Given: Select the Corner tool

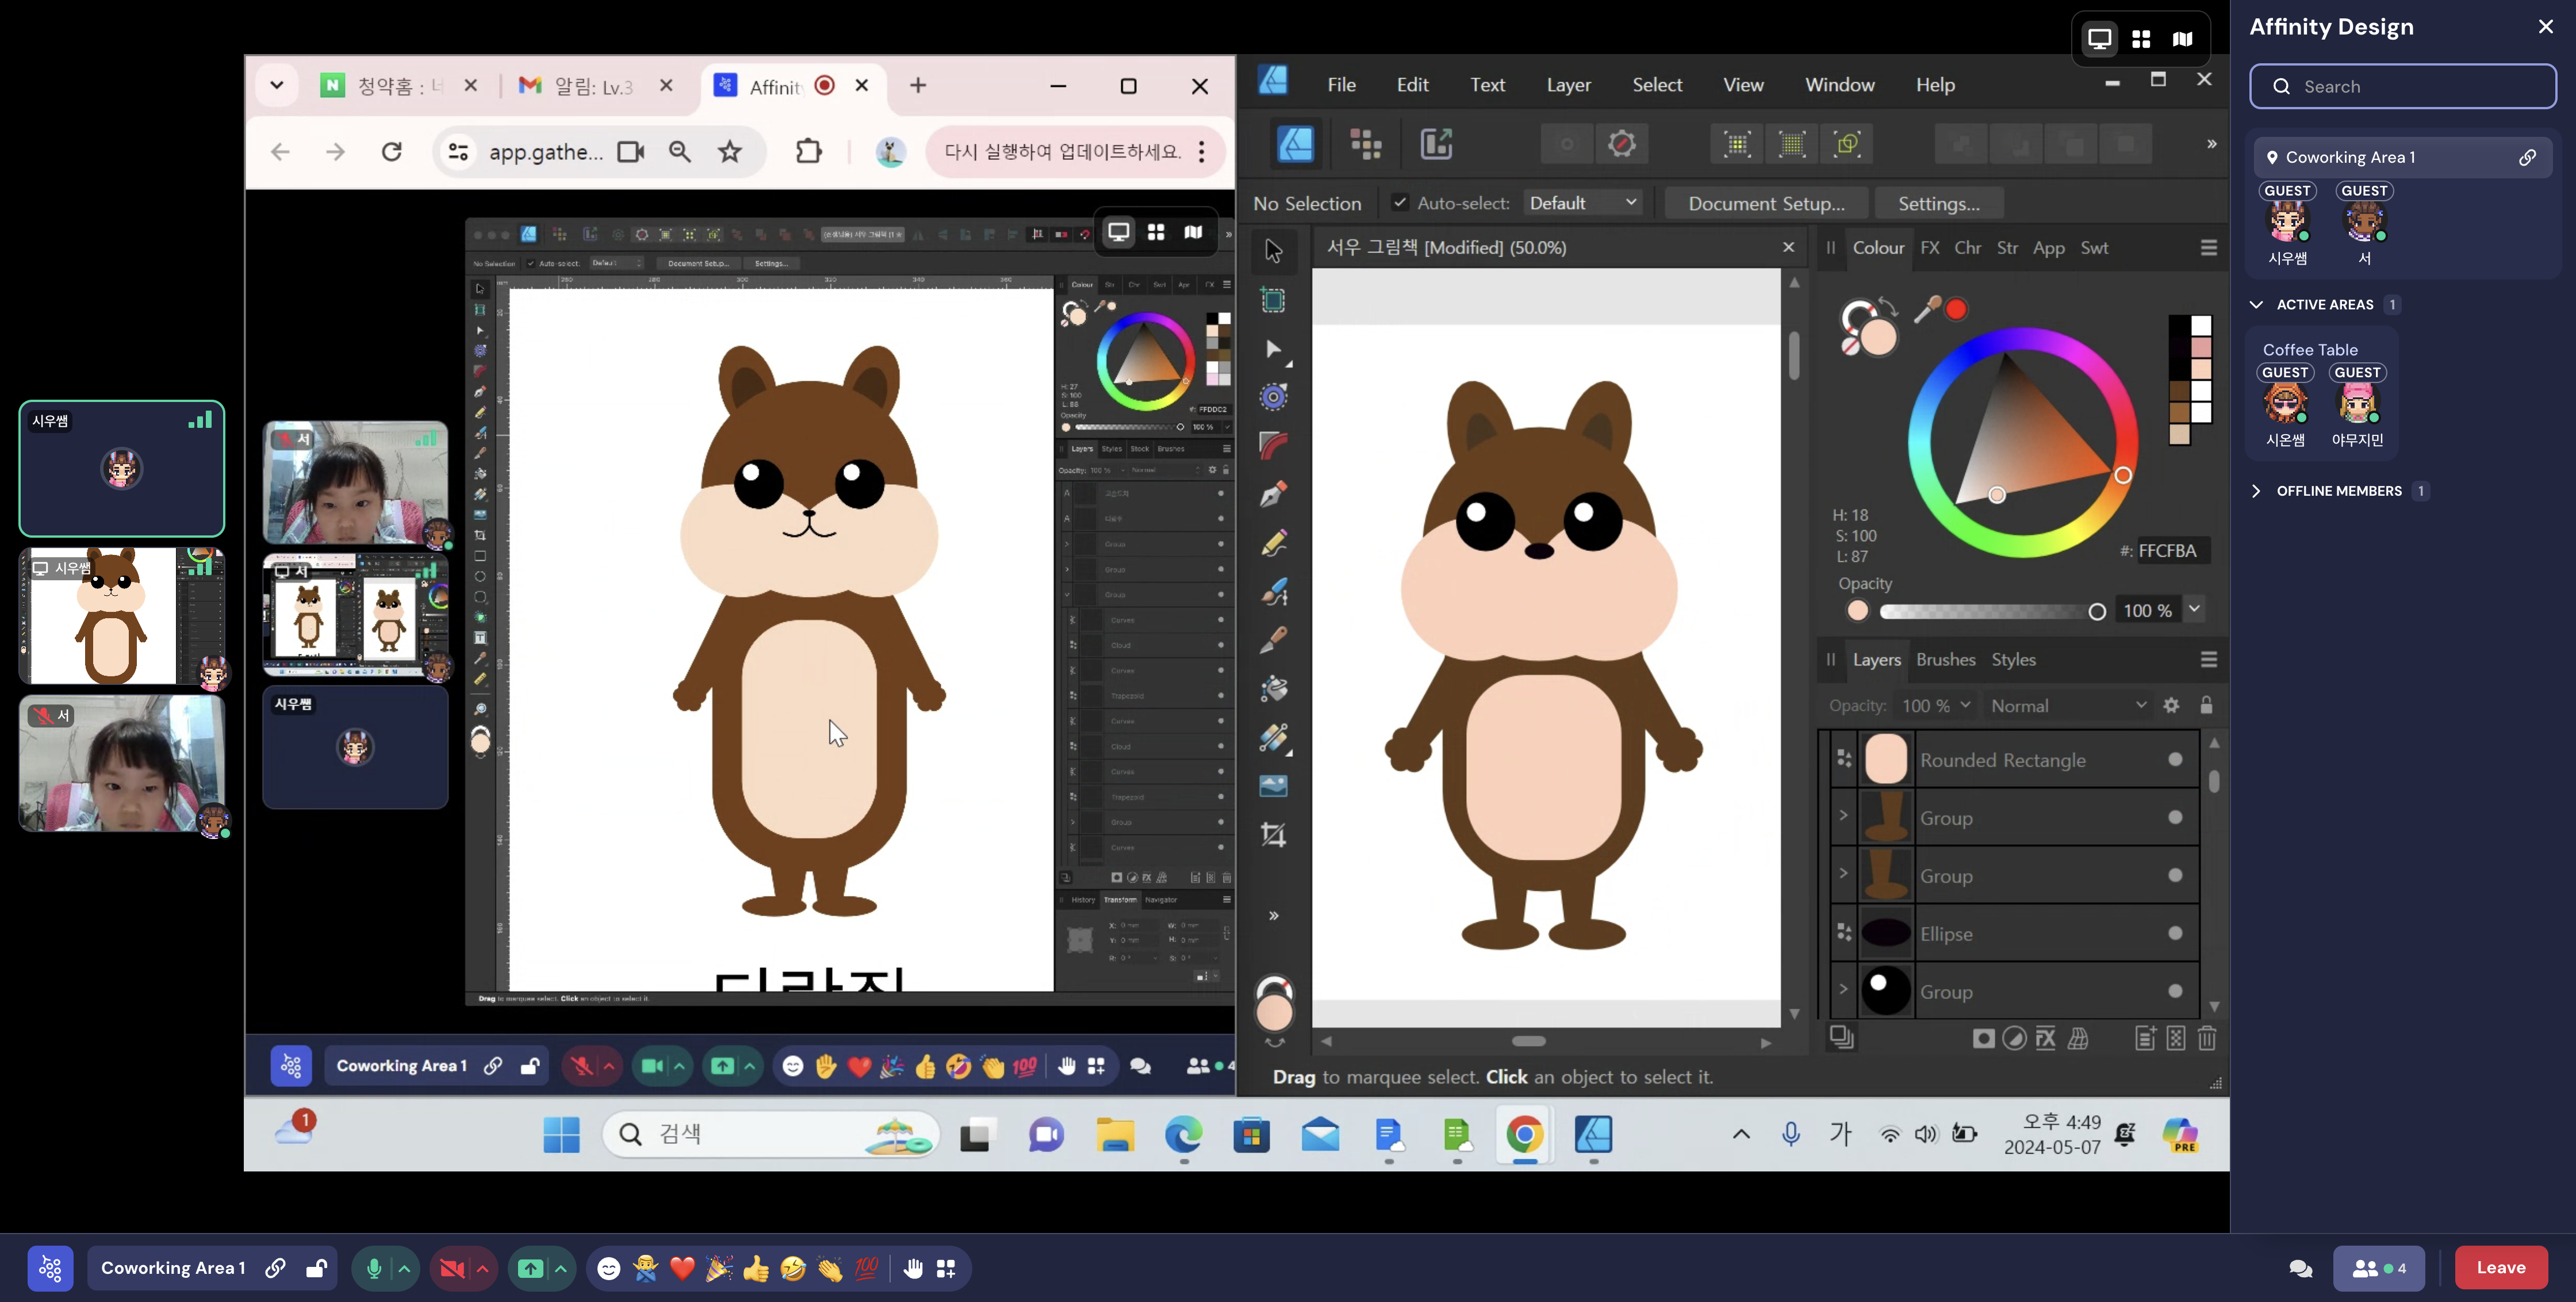Looking at the screenshot, I should [1273, 445].
